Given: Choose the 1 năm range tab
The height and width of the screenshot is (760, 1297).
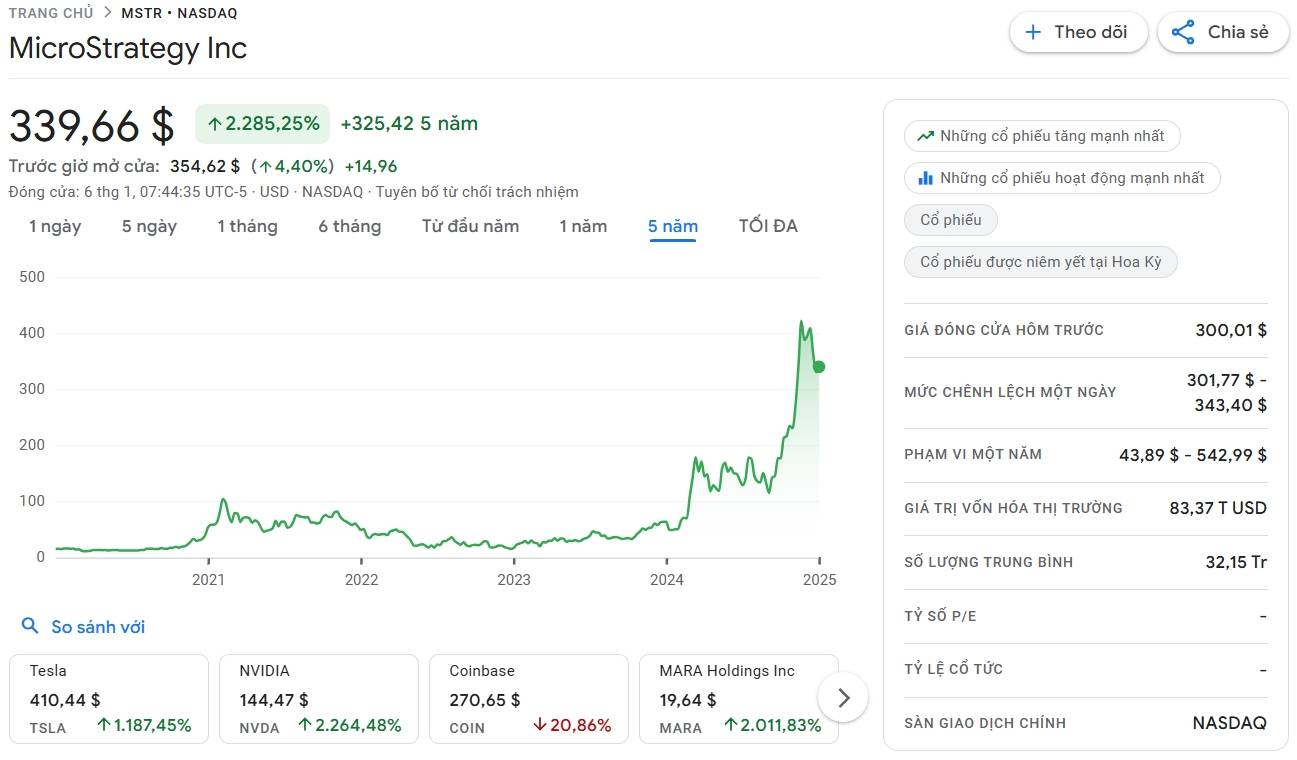Looking at the screenshot, I should coord(583,226).
